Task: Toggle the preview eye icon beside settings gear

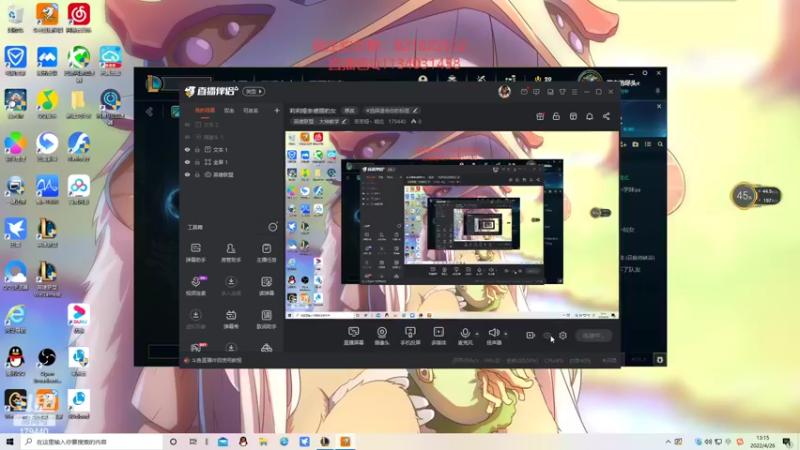Action: tap(547, 335)
